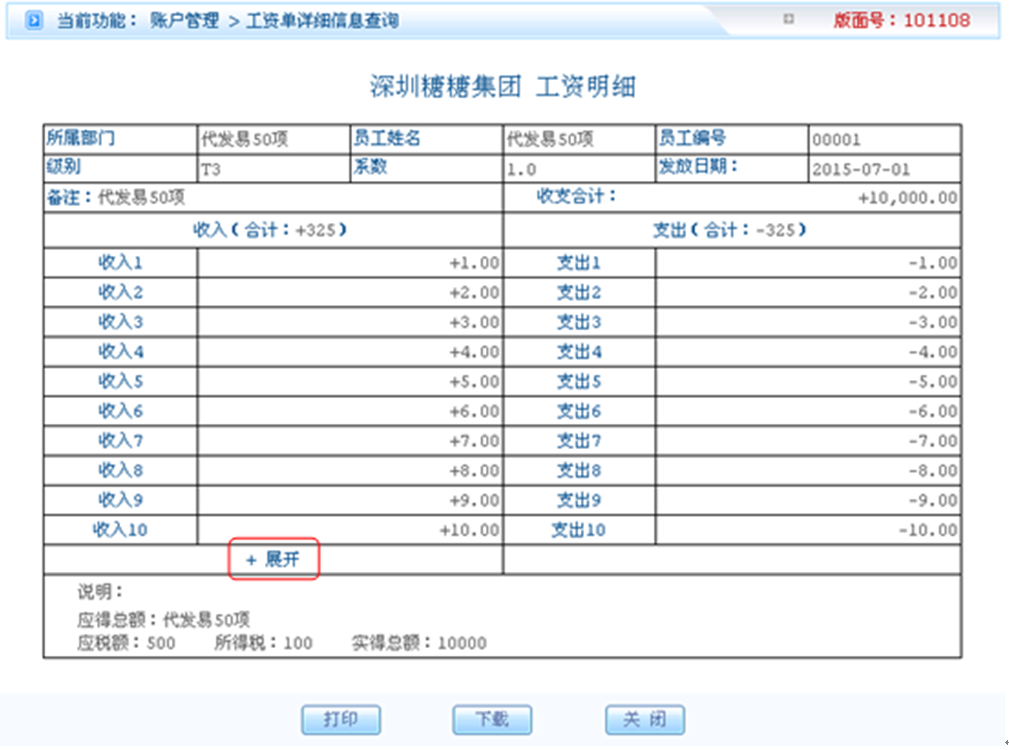Select 工资单详细信息查询 in the breadcrumb
1009x750 pixels.
point(323,21)
